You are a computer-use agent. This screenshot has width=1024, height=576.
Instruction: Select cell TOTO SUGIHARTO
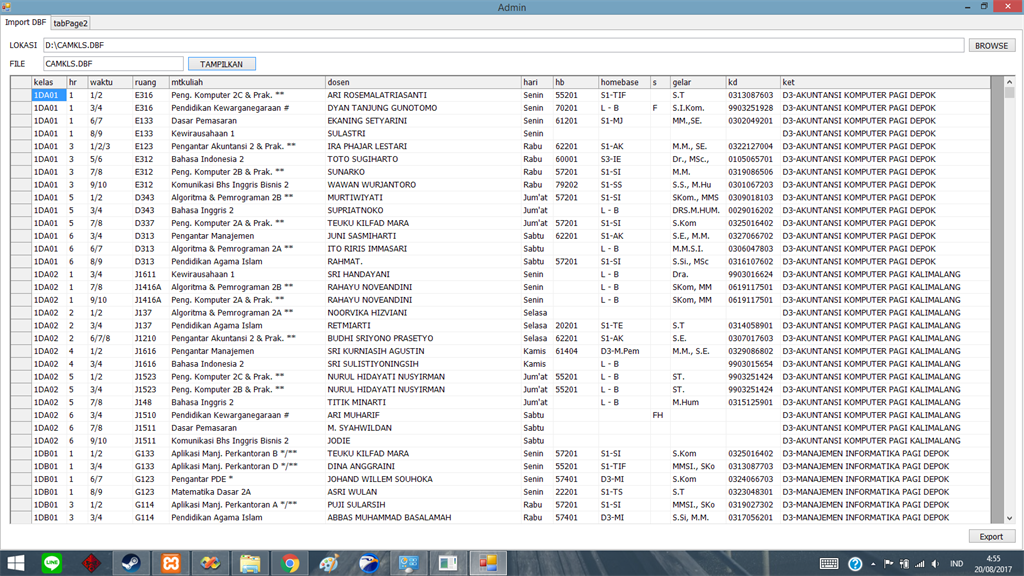(423, 159)
